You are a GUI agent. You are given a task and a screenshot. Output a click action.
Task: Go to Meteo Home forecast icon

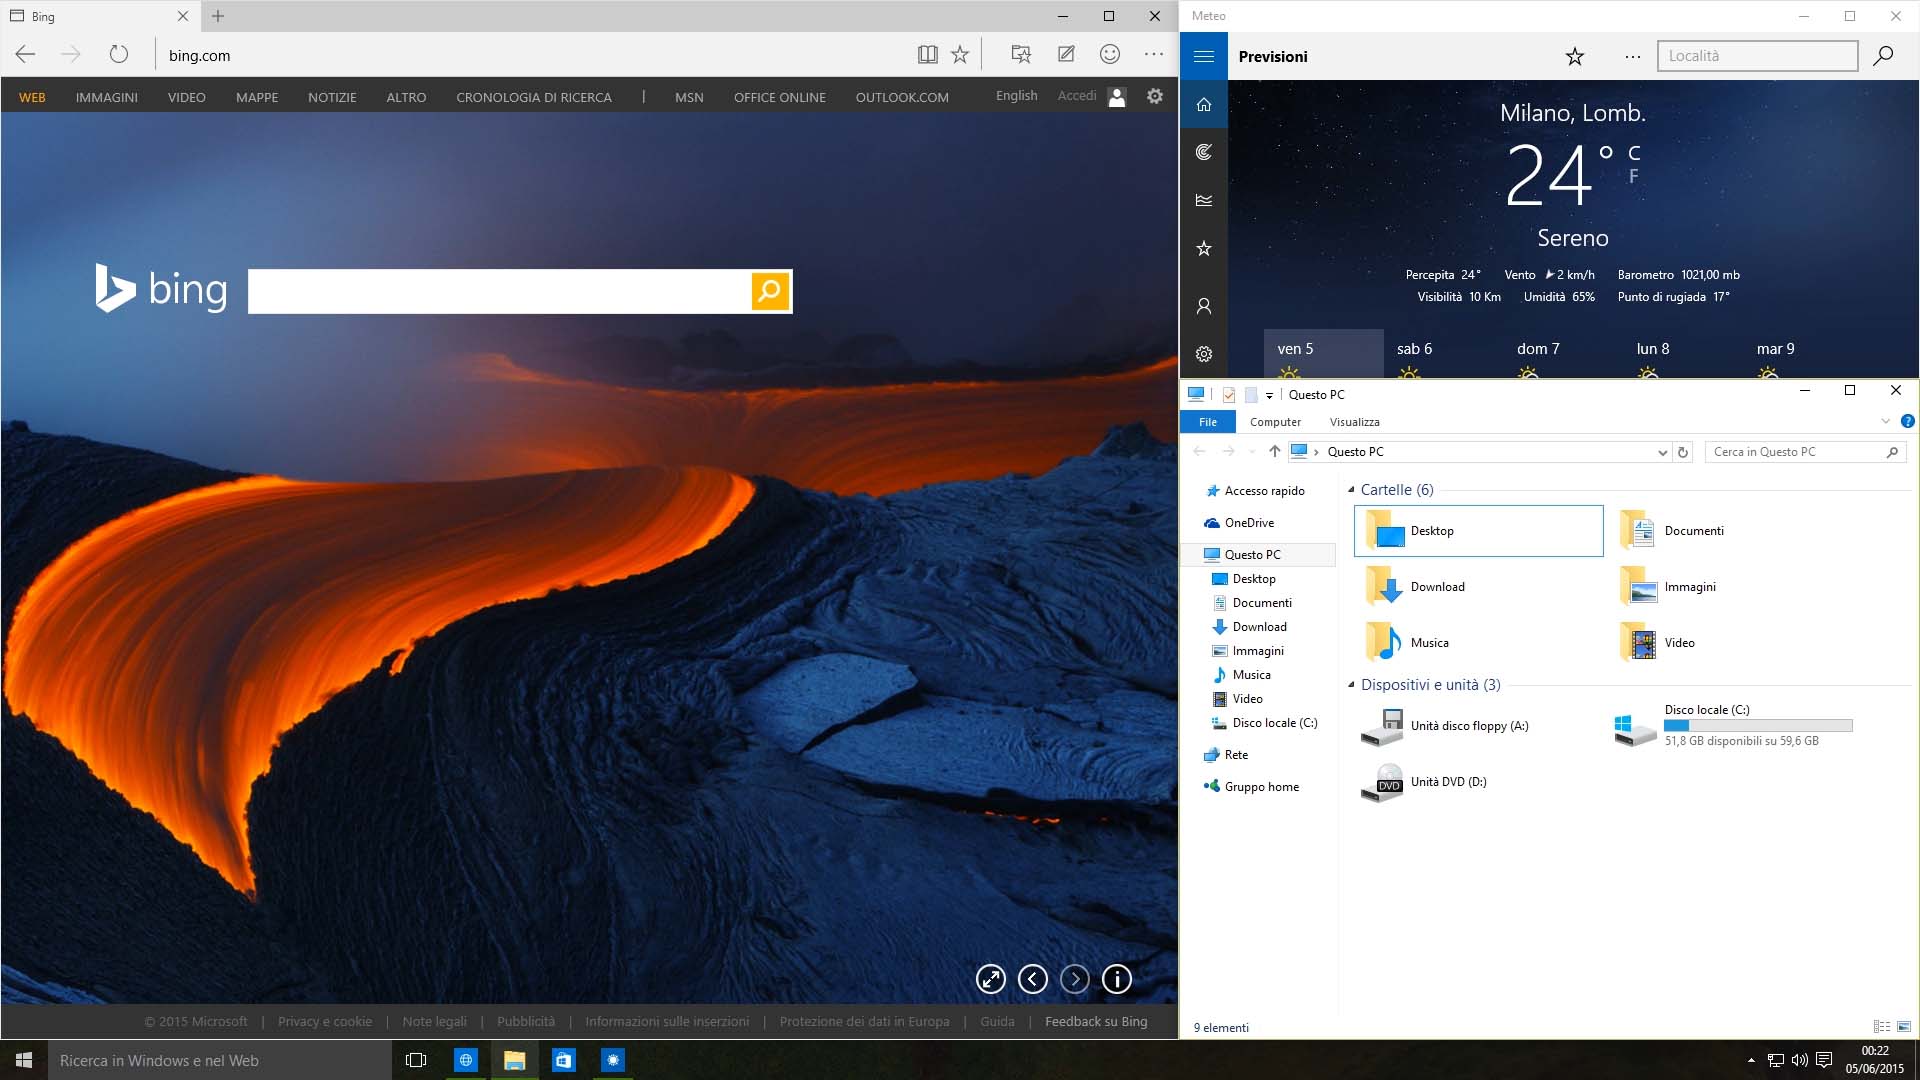[x=1204, y=105]
